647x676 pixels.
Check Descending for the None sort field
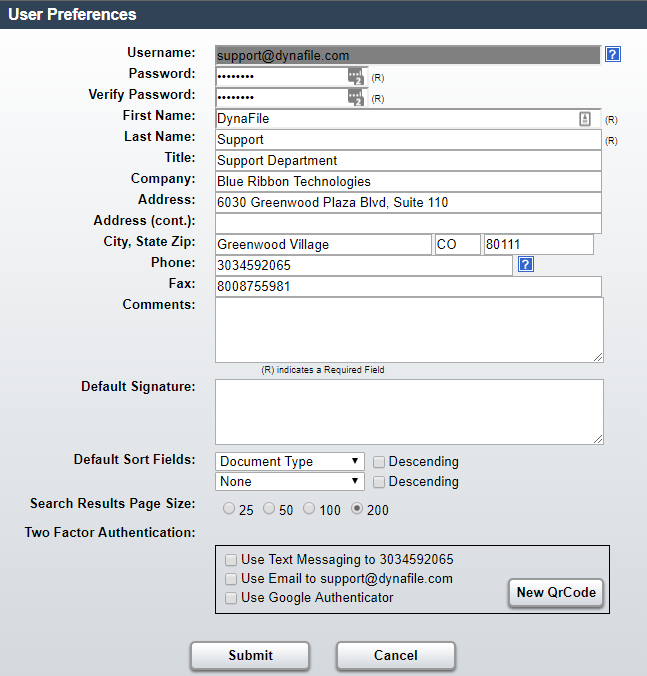pyautogui.click(x=378, y=482)
